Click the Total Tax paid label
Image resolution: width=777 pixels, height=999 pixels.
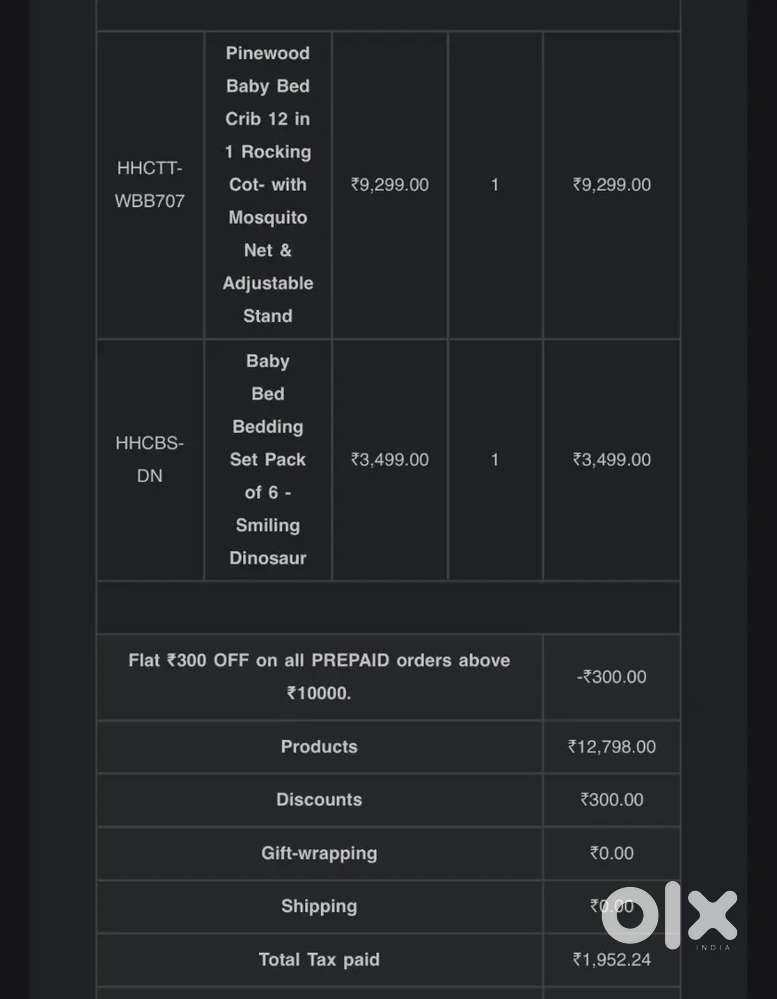click(x=319, y=960)
